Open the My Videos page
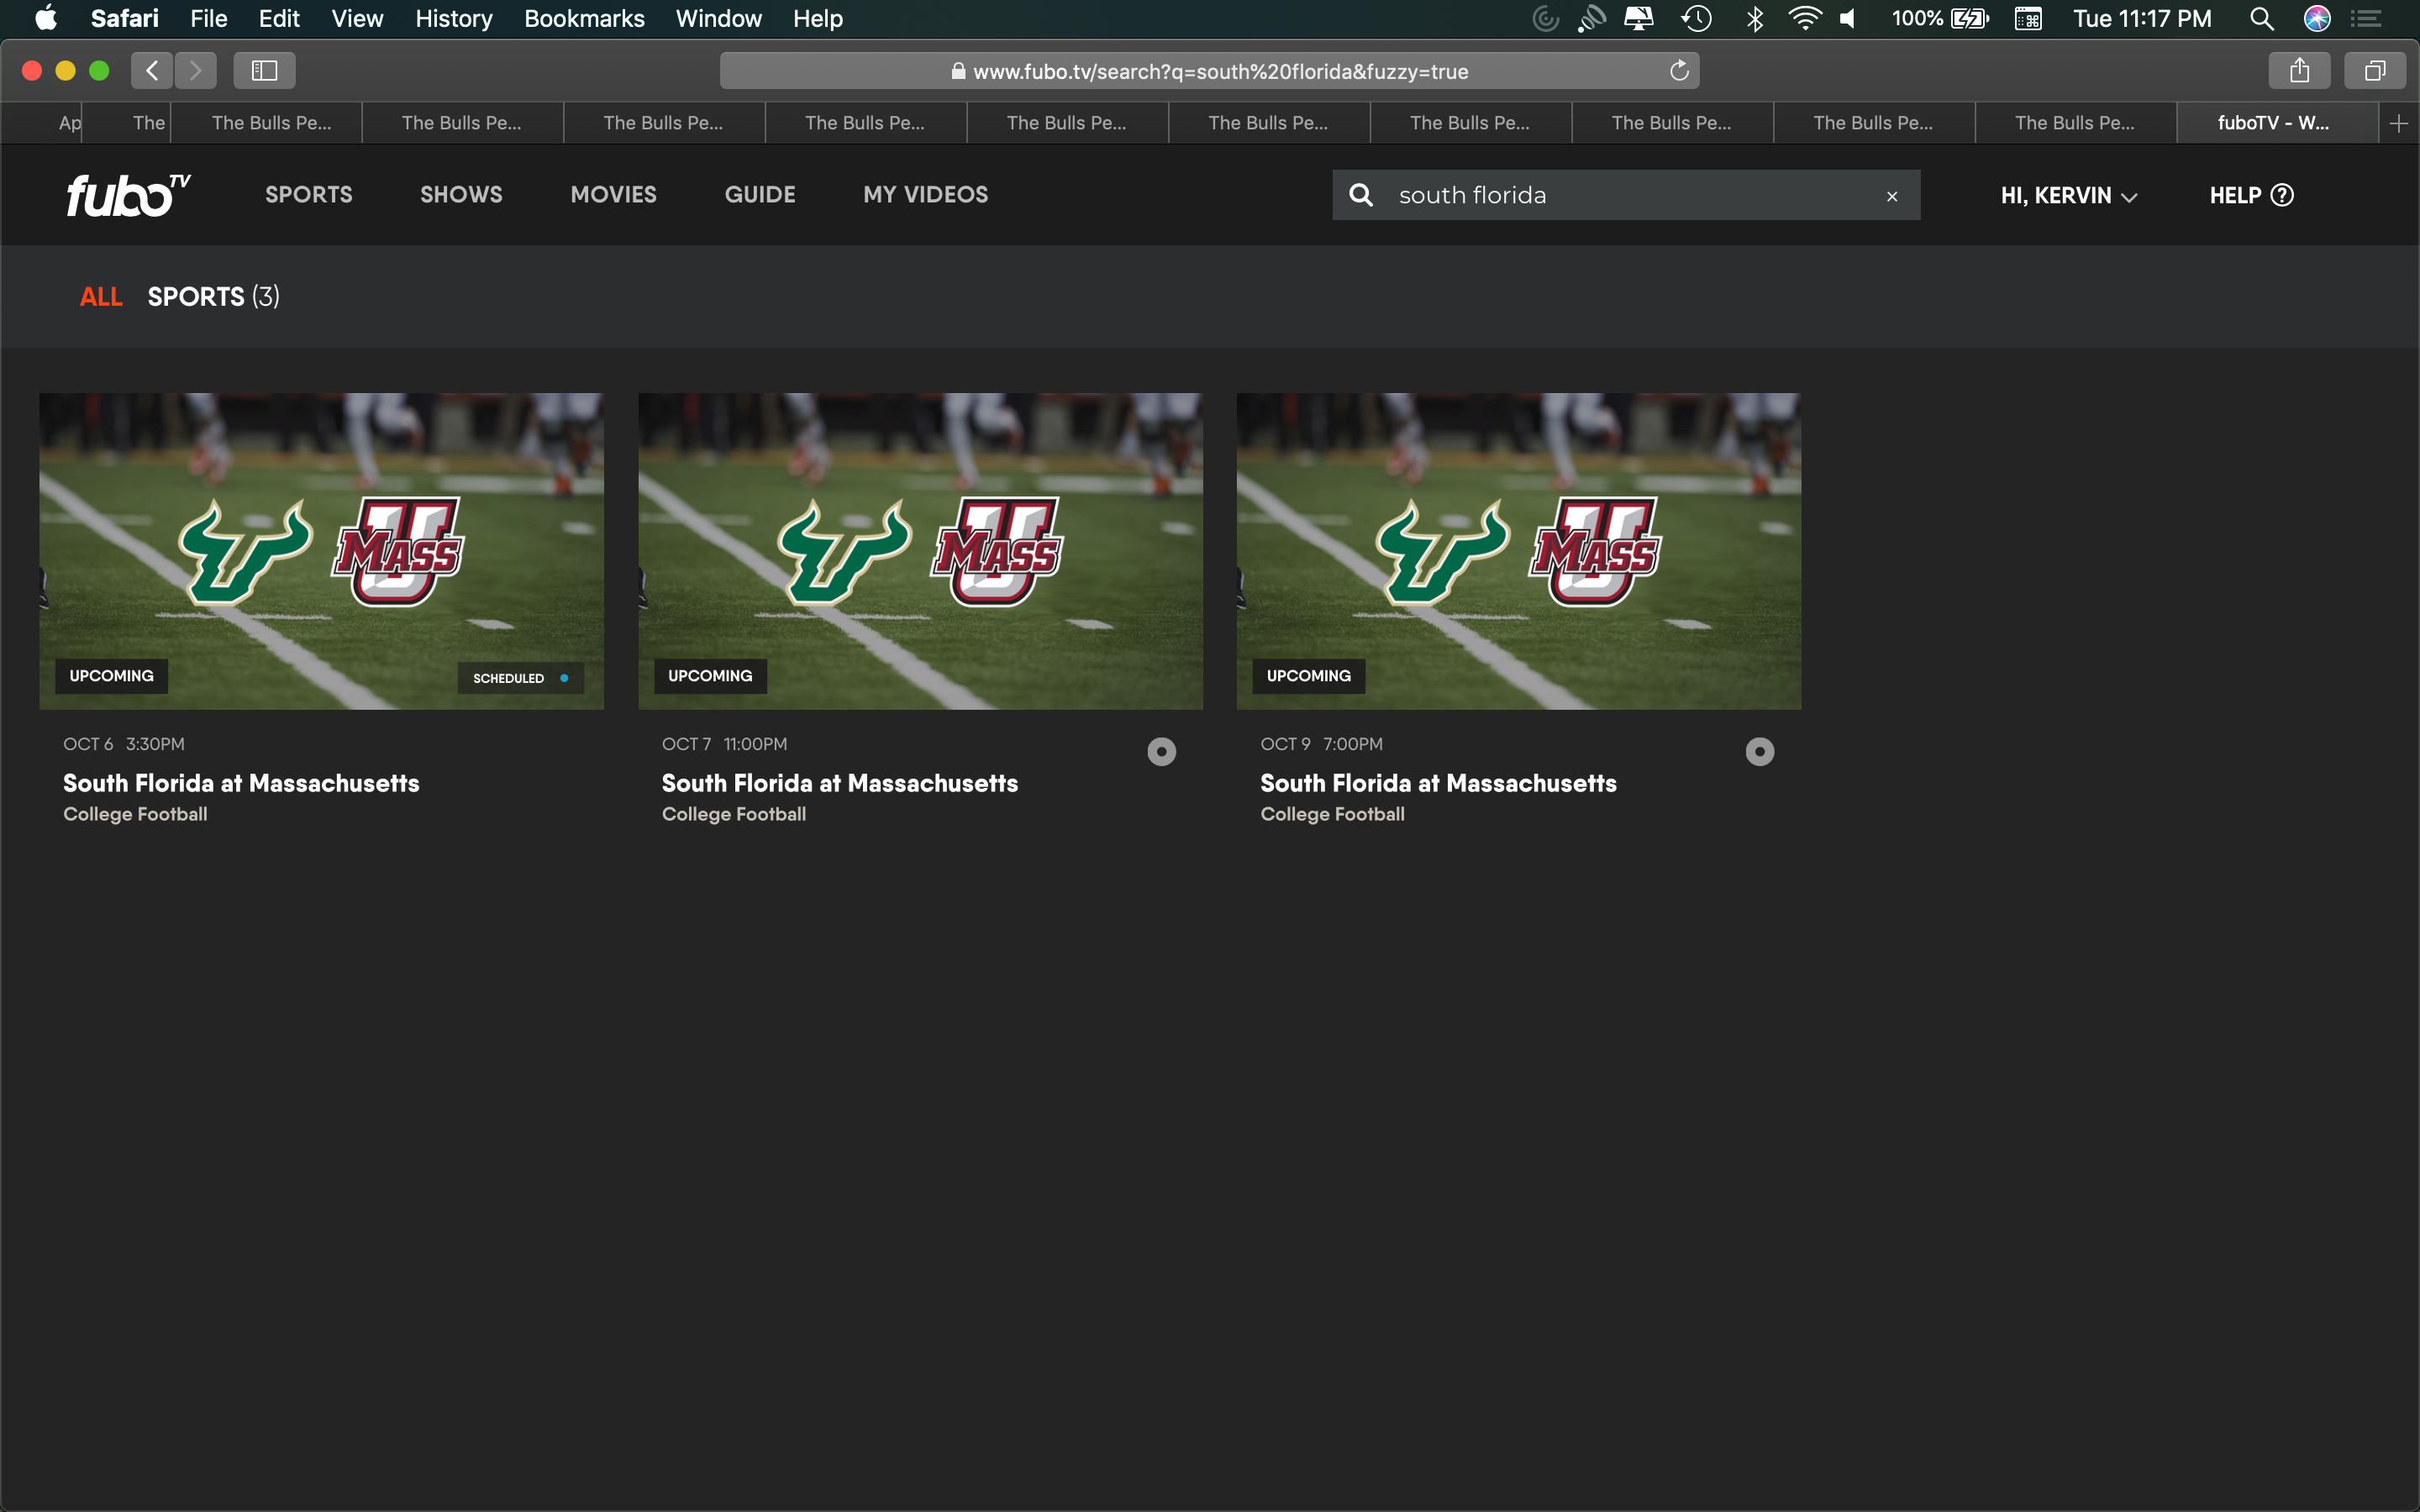The width and height of the screenshot is (2420, 1512). pos(925,195)
